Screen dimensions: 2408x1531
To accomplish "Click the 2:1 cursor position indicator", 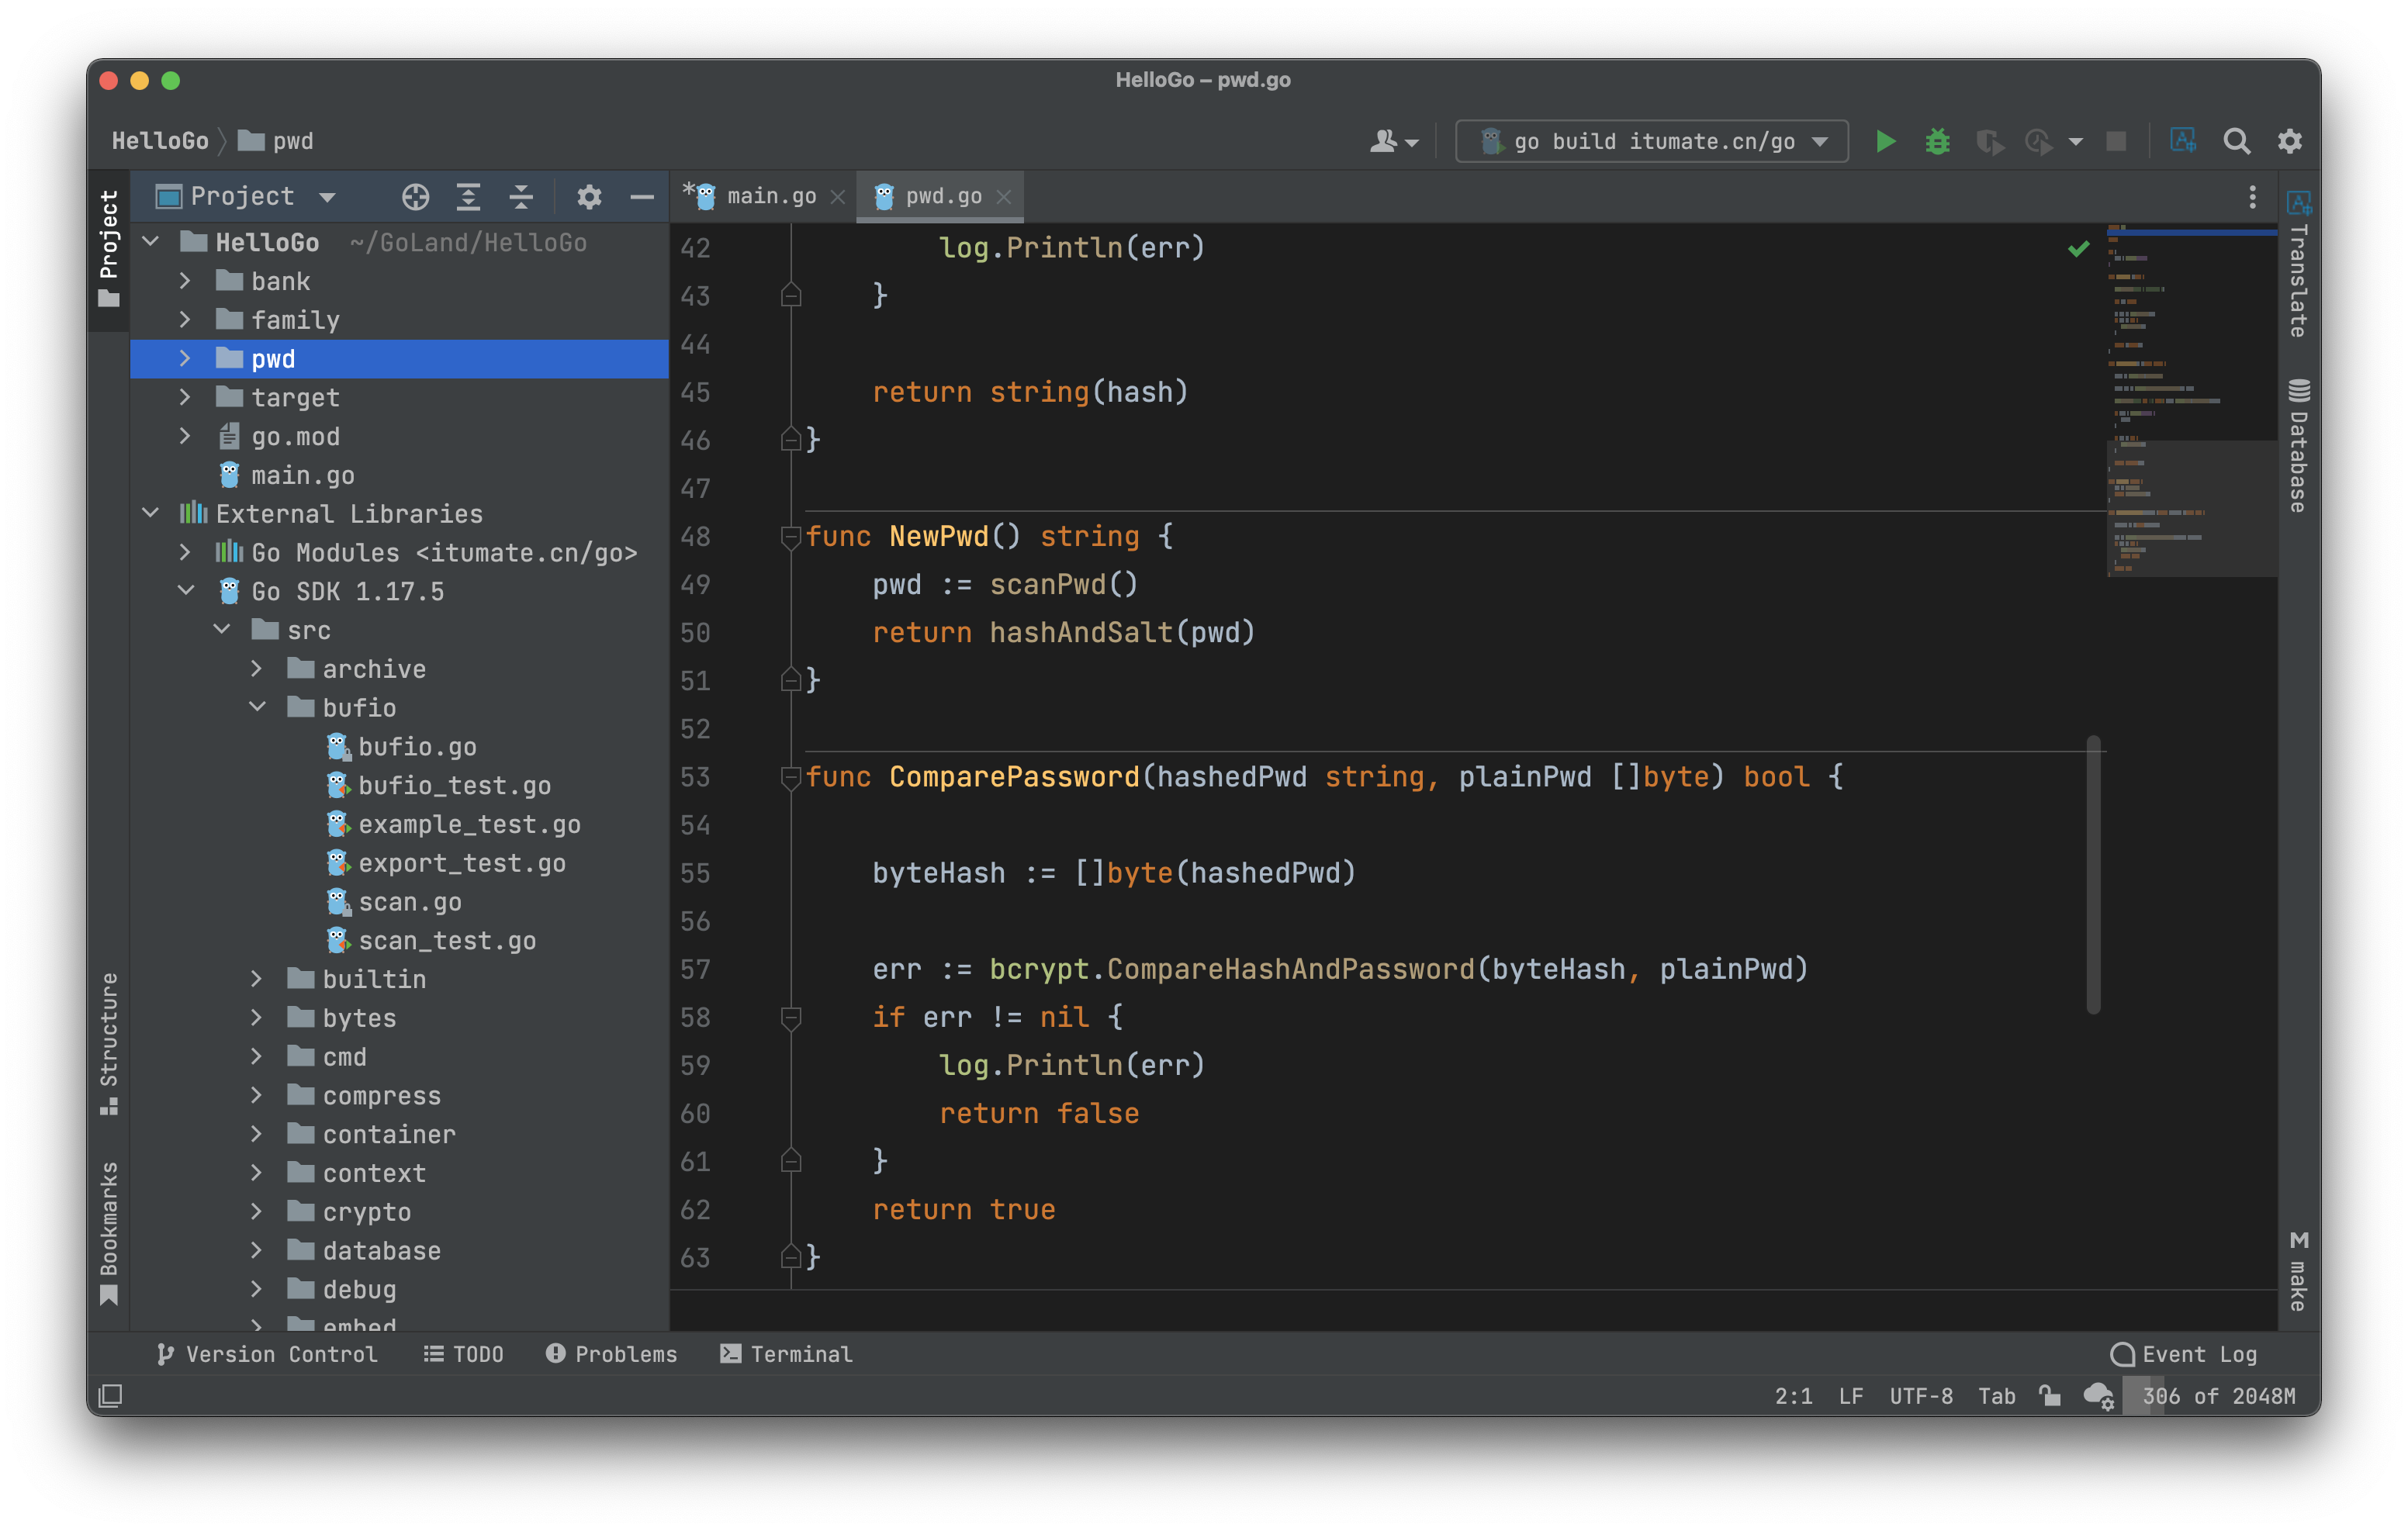I will click(1793, 1396).
